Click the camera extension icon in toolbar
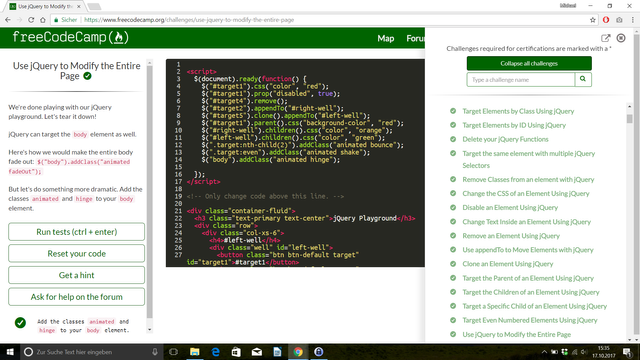The width and height of the screenshot is (640, 360). pyautogui.click(x=619, y=20)
